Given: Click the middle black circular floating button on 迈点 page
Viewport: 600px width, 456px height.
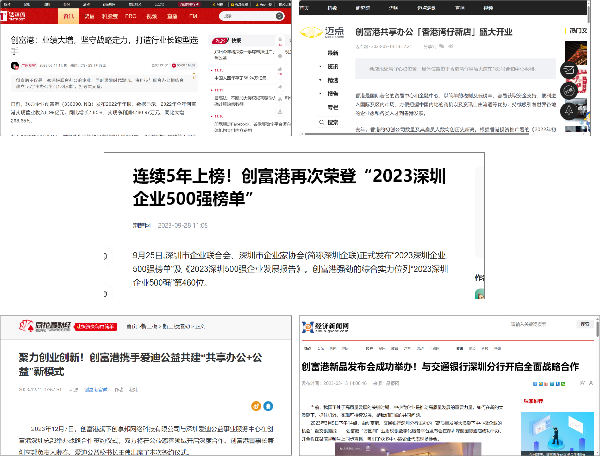Looking at the screenshot, I should [x=569, y=91].
